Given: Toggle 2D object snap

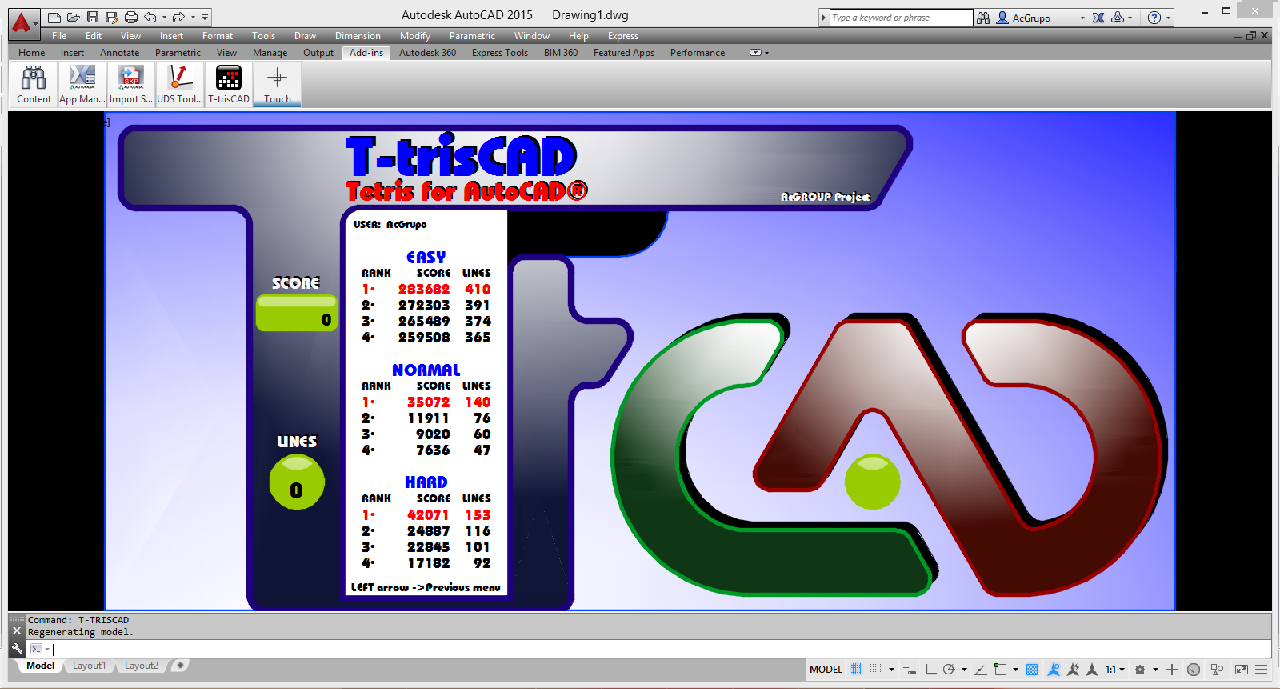Looking at the screenshot, I should pos(1000,669).
